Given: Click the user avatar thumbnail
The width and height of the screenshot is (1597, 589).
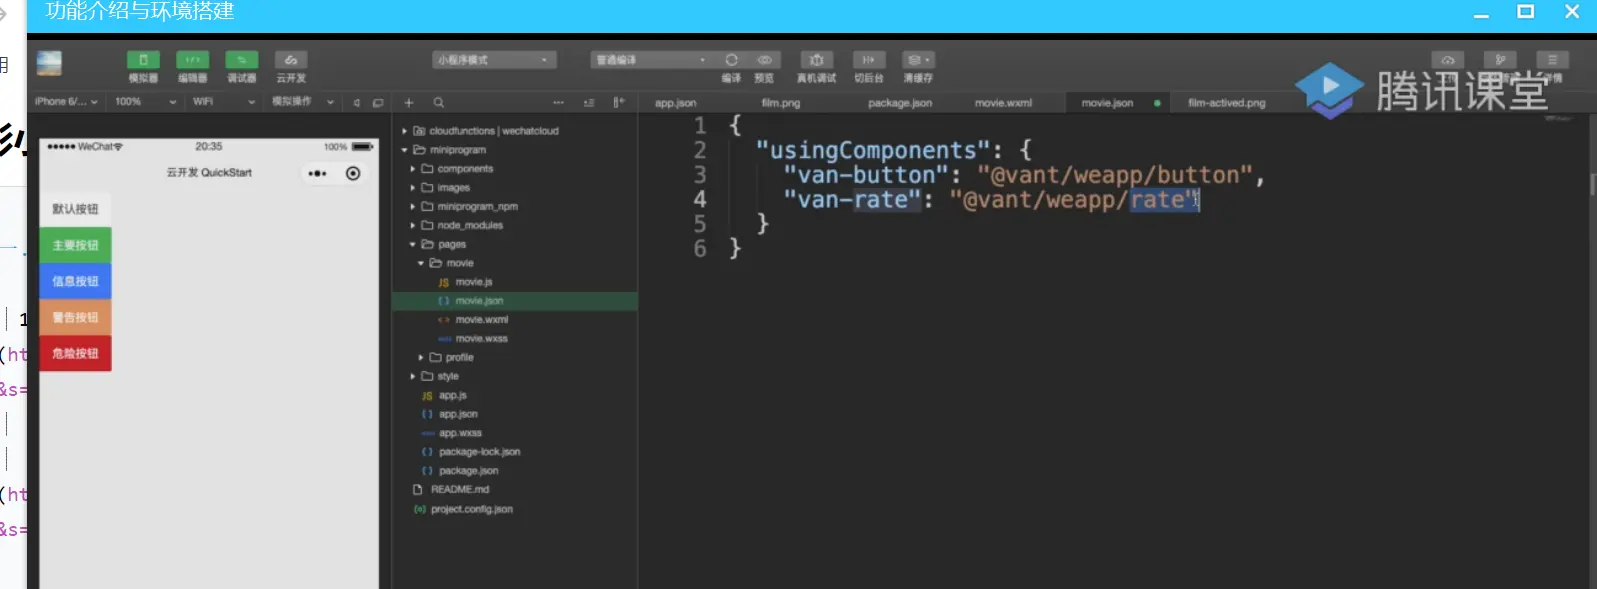Looking at the screenshot, I should click(49, 63).
